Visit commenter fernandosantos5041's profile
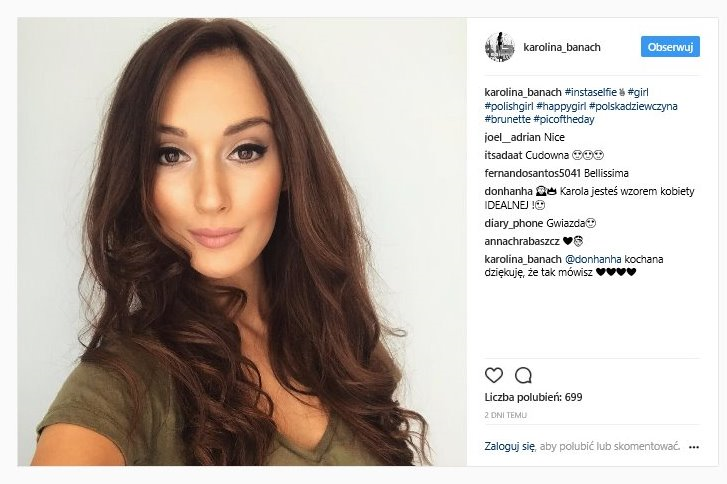 [533, 173]
